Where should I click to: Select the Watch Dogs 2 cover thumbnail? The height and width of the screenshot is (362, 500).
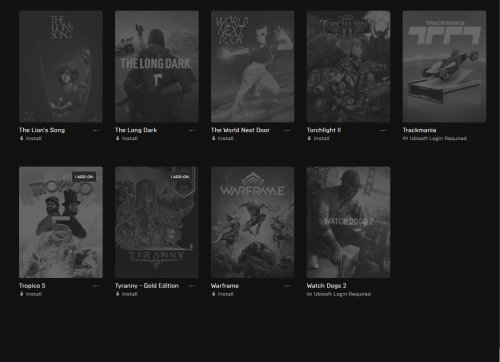(x=348, y=222)
